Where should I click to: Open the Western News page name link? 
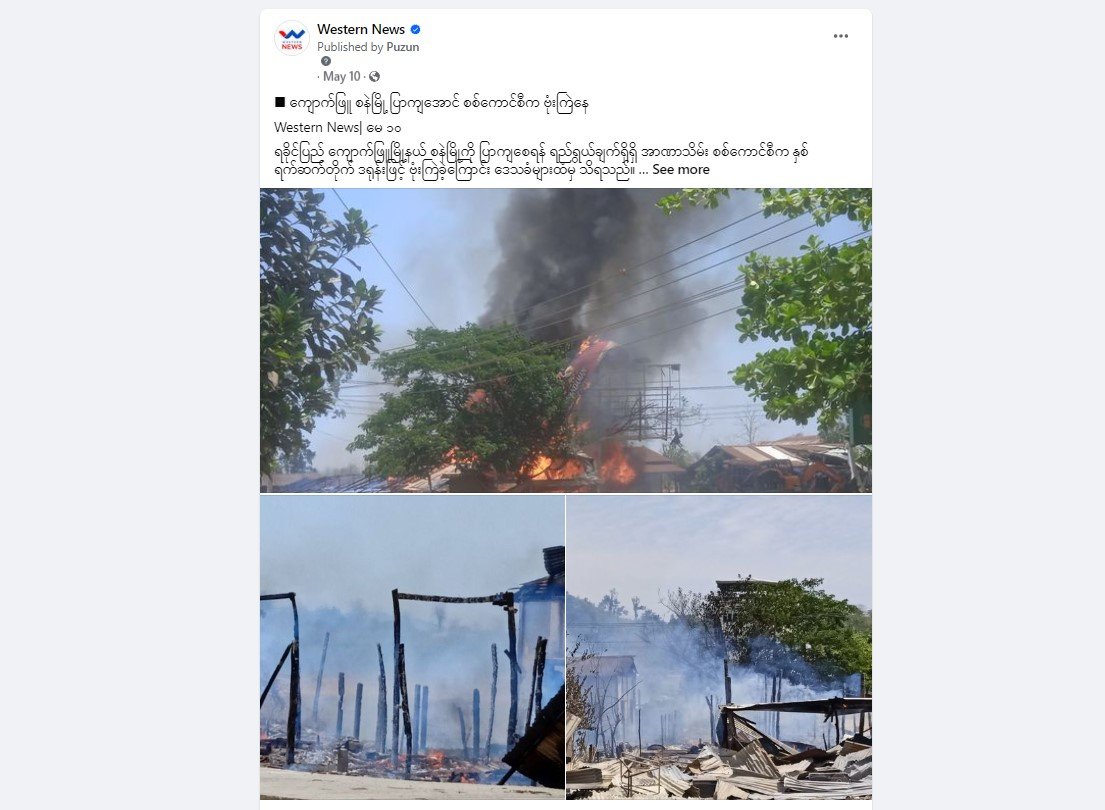click(361, 29)
